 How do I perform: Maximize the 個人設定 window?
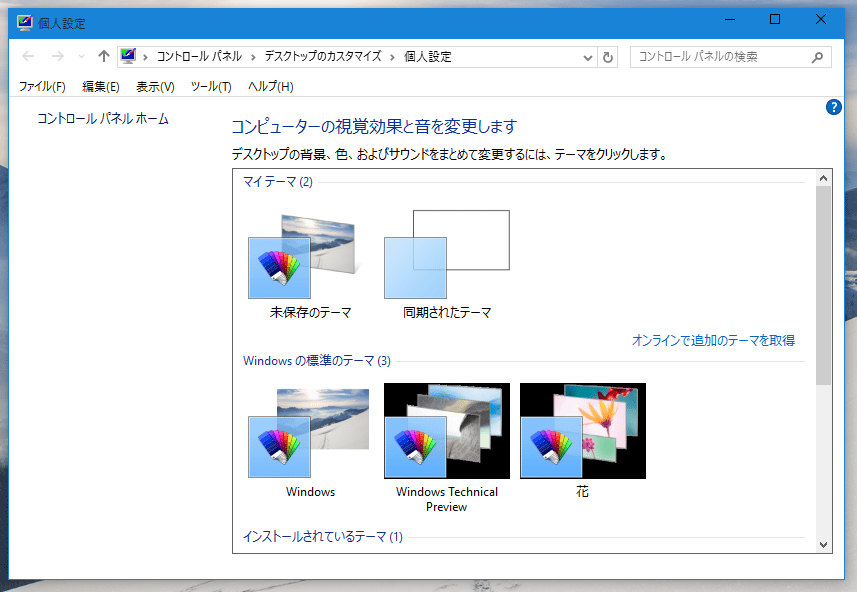coord(775,20)
